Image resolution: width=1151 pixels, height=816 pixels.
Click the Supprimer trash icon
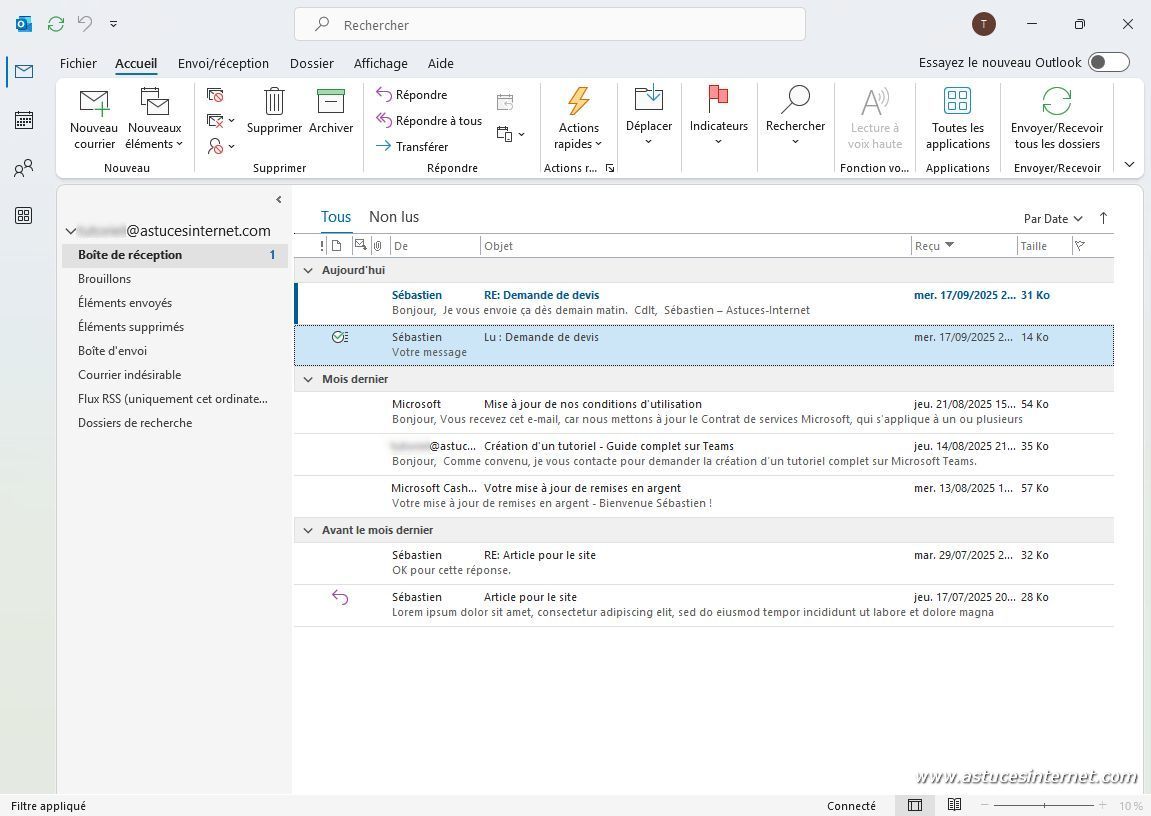(274, 102)
